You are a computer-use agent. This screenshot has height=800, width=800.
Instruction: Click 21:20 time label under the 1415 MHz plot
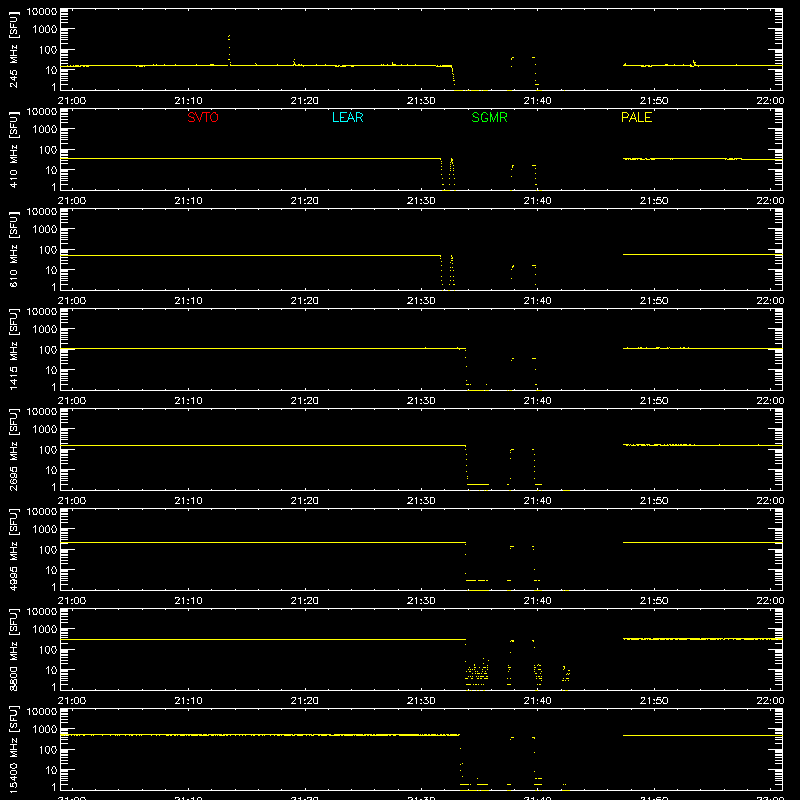point(305,401)
